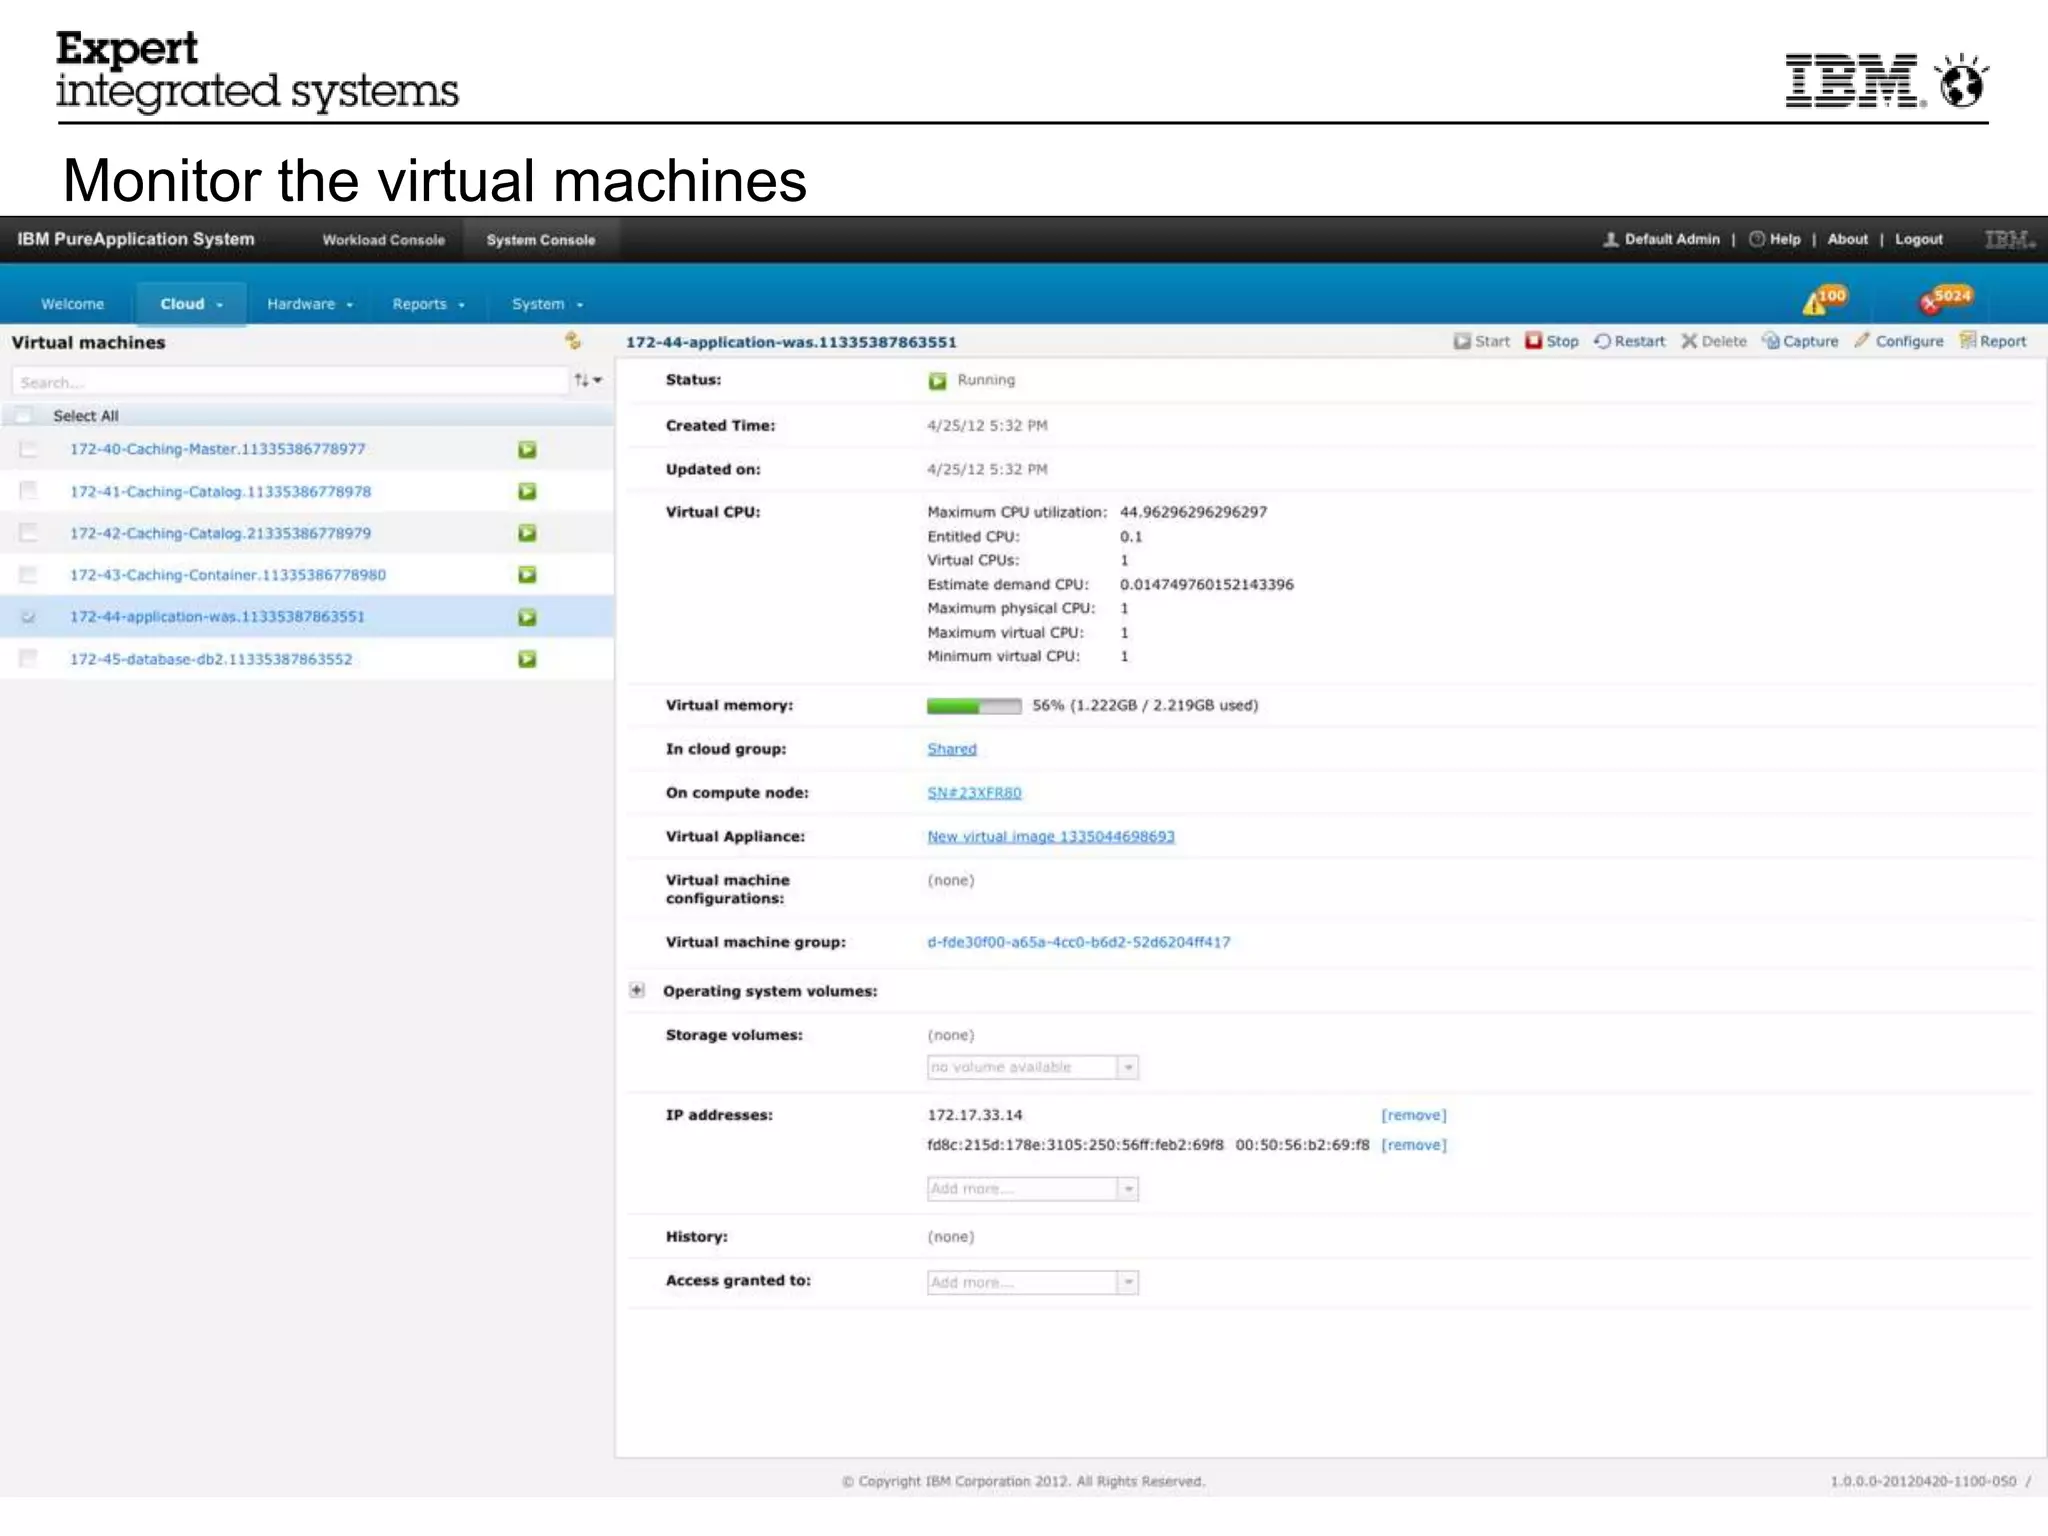Click the MAC address 00:50:56:b2:69:f8
This screenshot has height=1536, width=2048.
pyautogui.click(x=1302, y=1145)
